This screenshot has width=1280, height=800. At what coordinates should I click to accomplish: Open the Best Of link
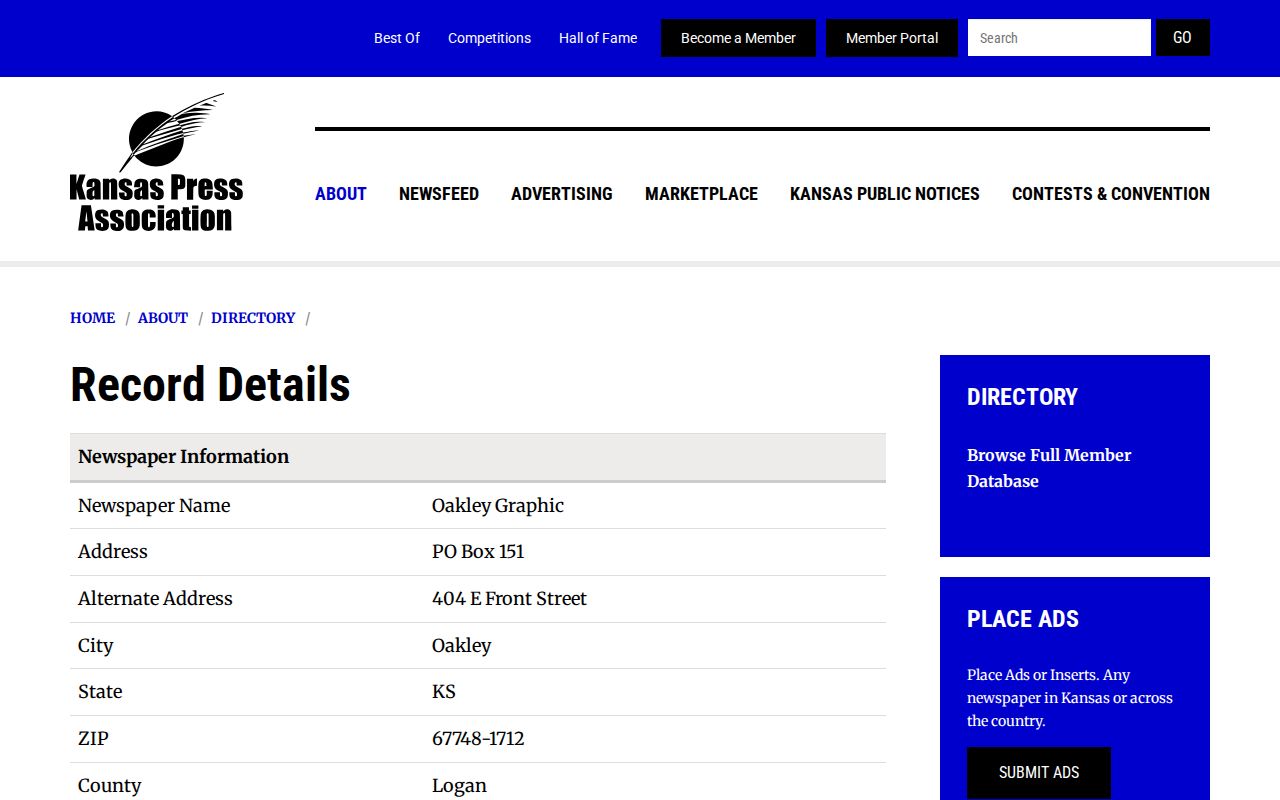(x=397, y=38)
